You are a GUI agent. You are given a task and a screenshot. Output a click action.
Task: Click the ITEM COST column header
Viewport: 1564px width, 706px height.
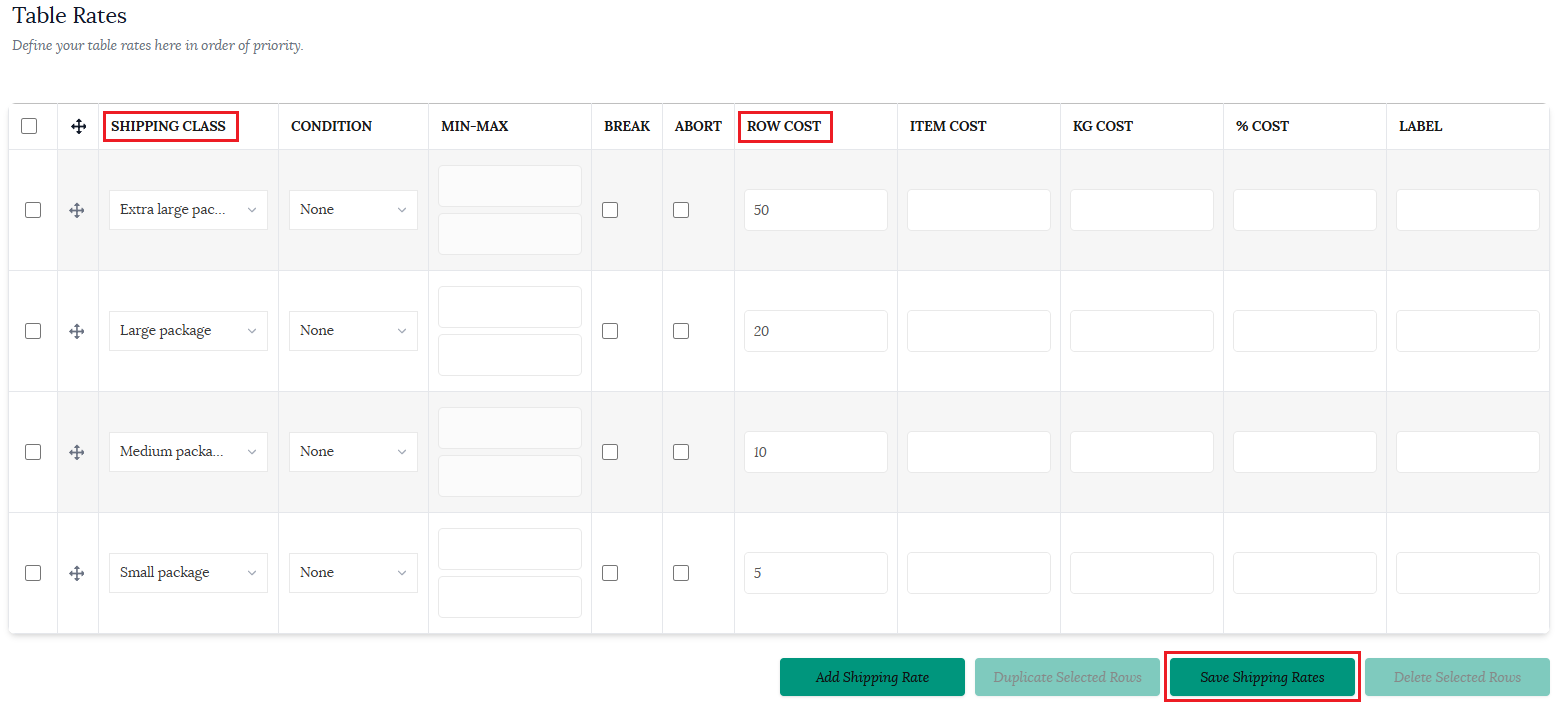click(948, 126)
